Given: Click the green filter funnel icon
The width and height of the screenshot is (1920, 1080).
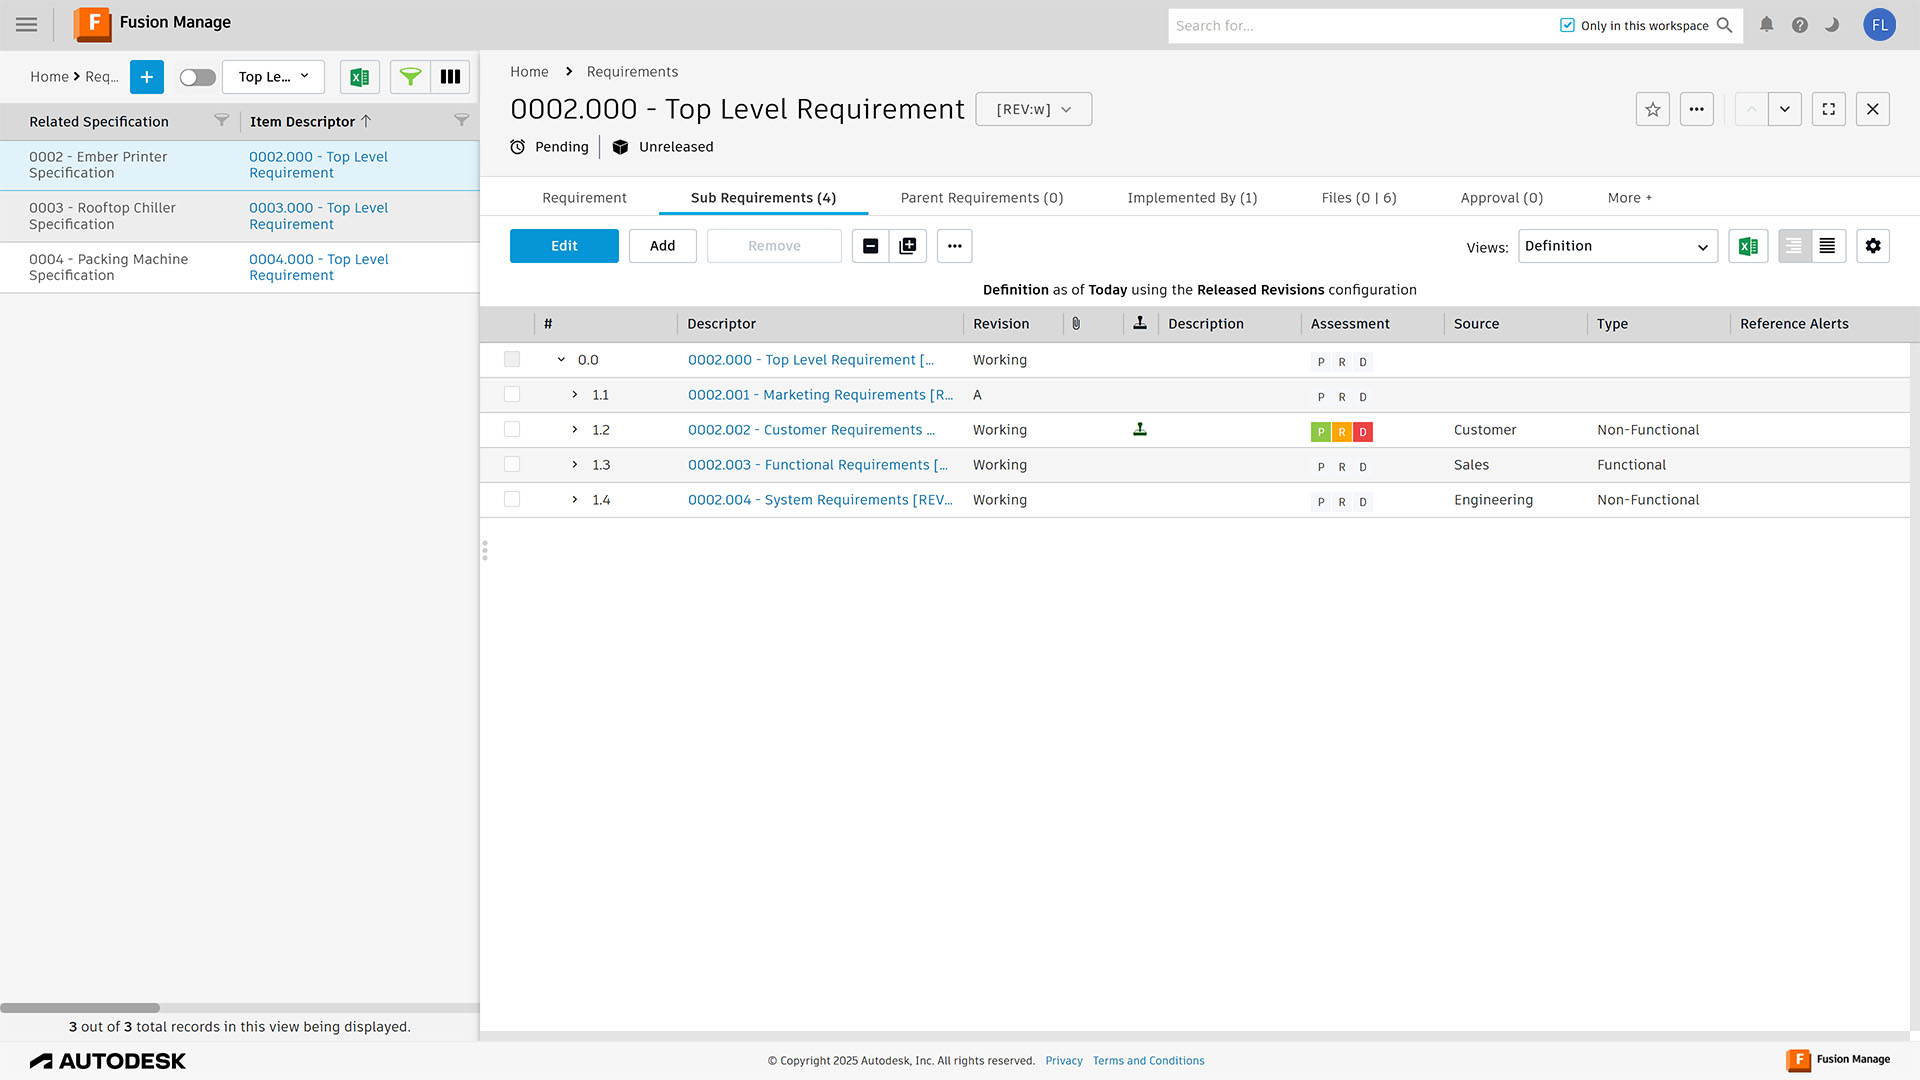Looking at the screenshot, I should (x=410, y=77).
